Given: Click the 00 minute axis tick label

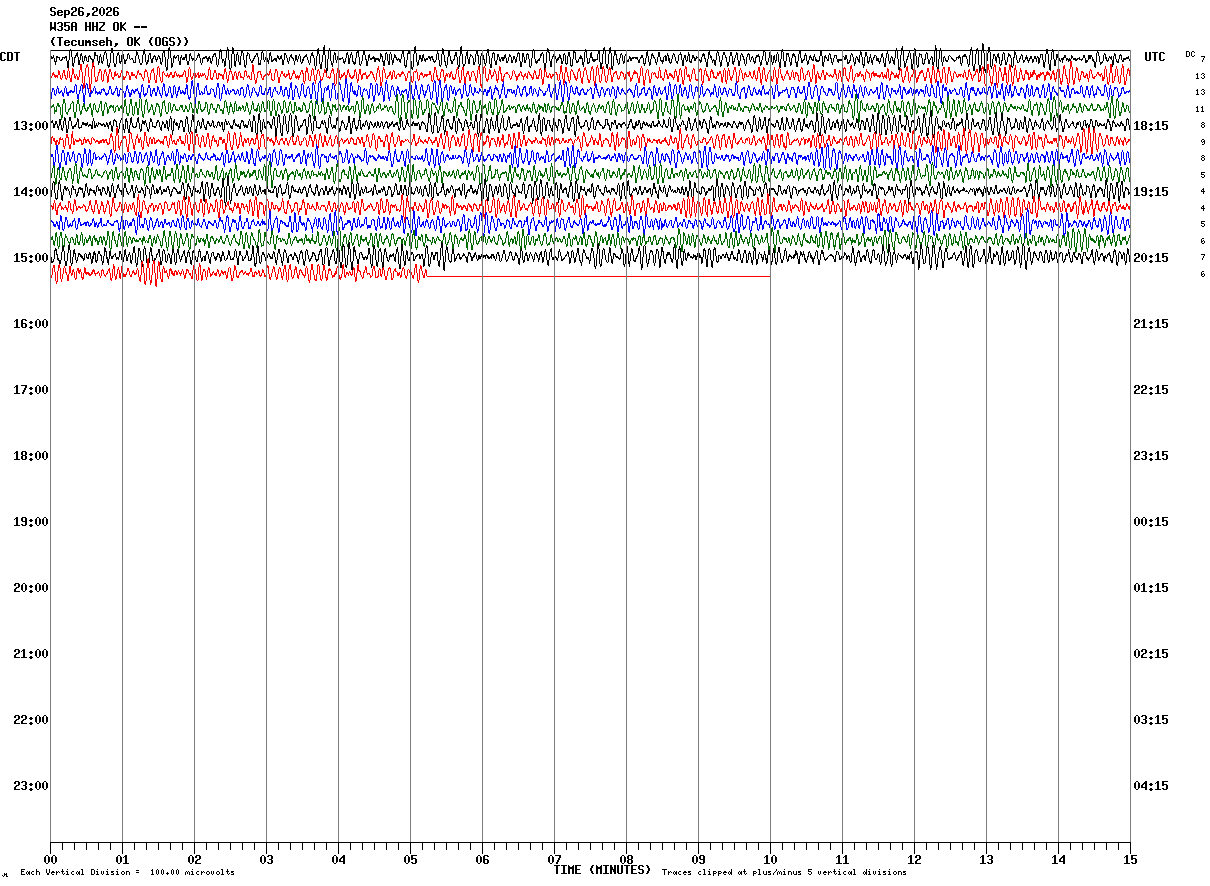Looking at the screenshot, I should tap(50, 859).
